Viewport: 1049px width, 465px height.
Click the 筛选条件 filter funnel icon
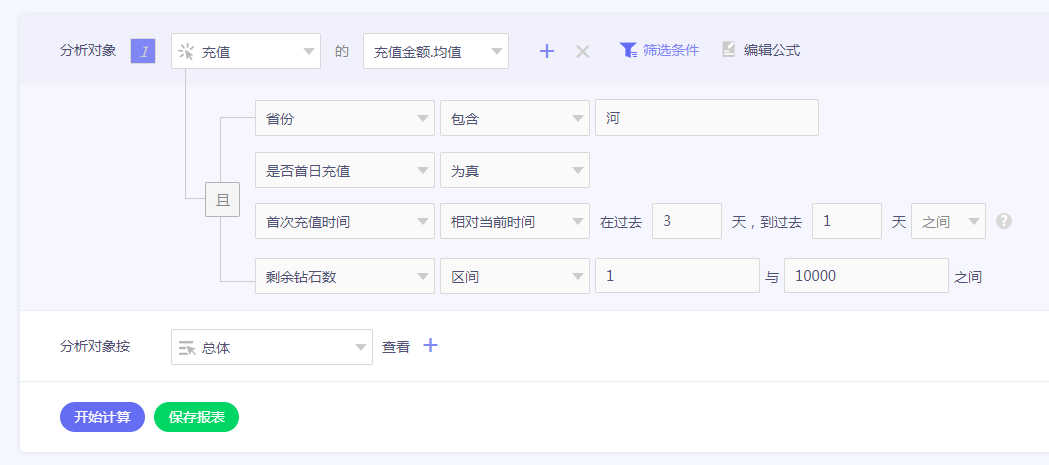click(628, 50)
